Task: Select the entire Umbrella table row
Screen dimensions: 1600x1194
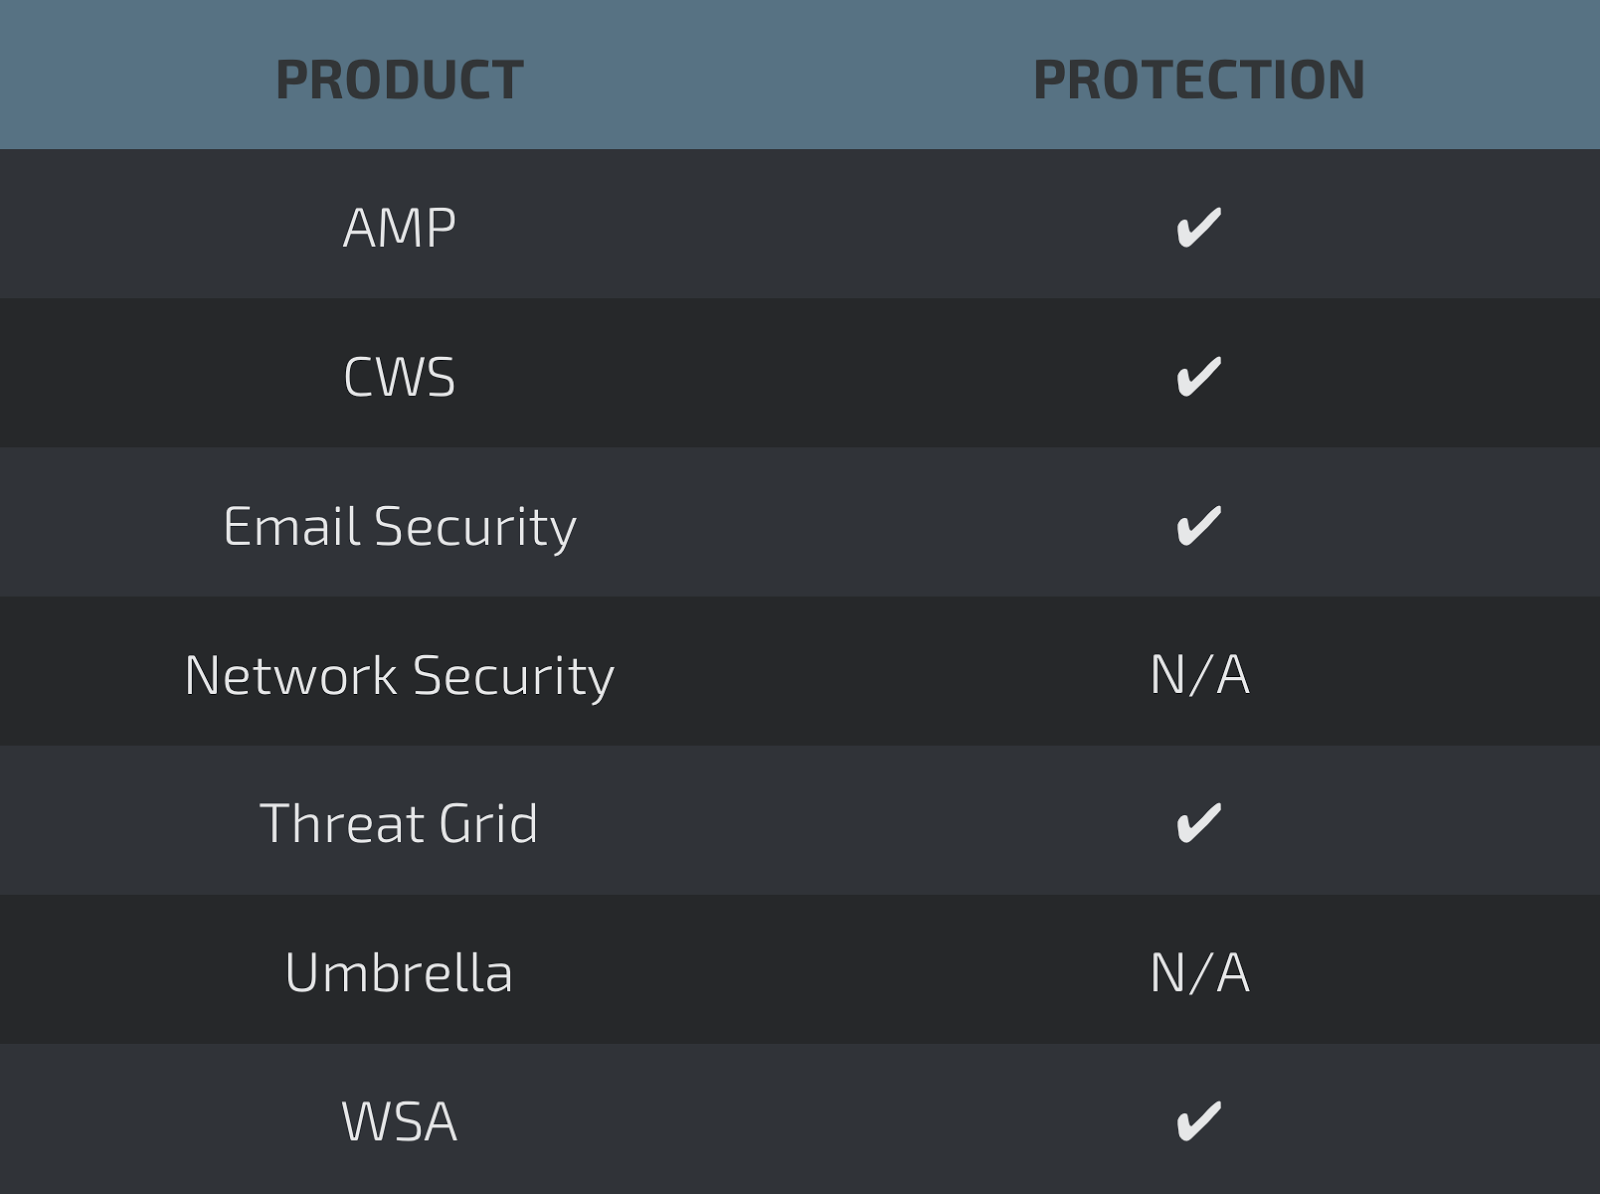Action: pyautogui.click(x=800, y=970)
